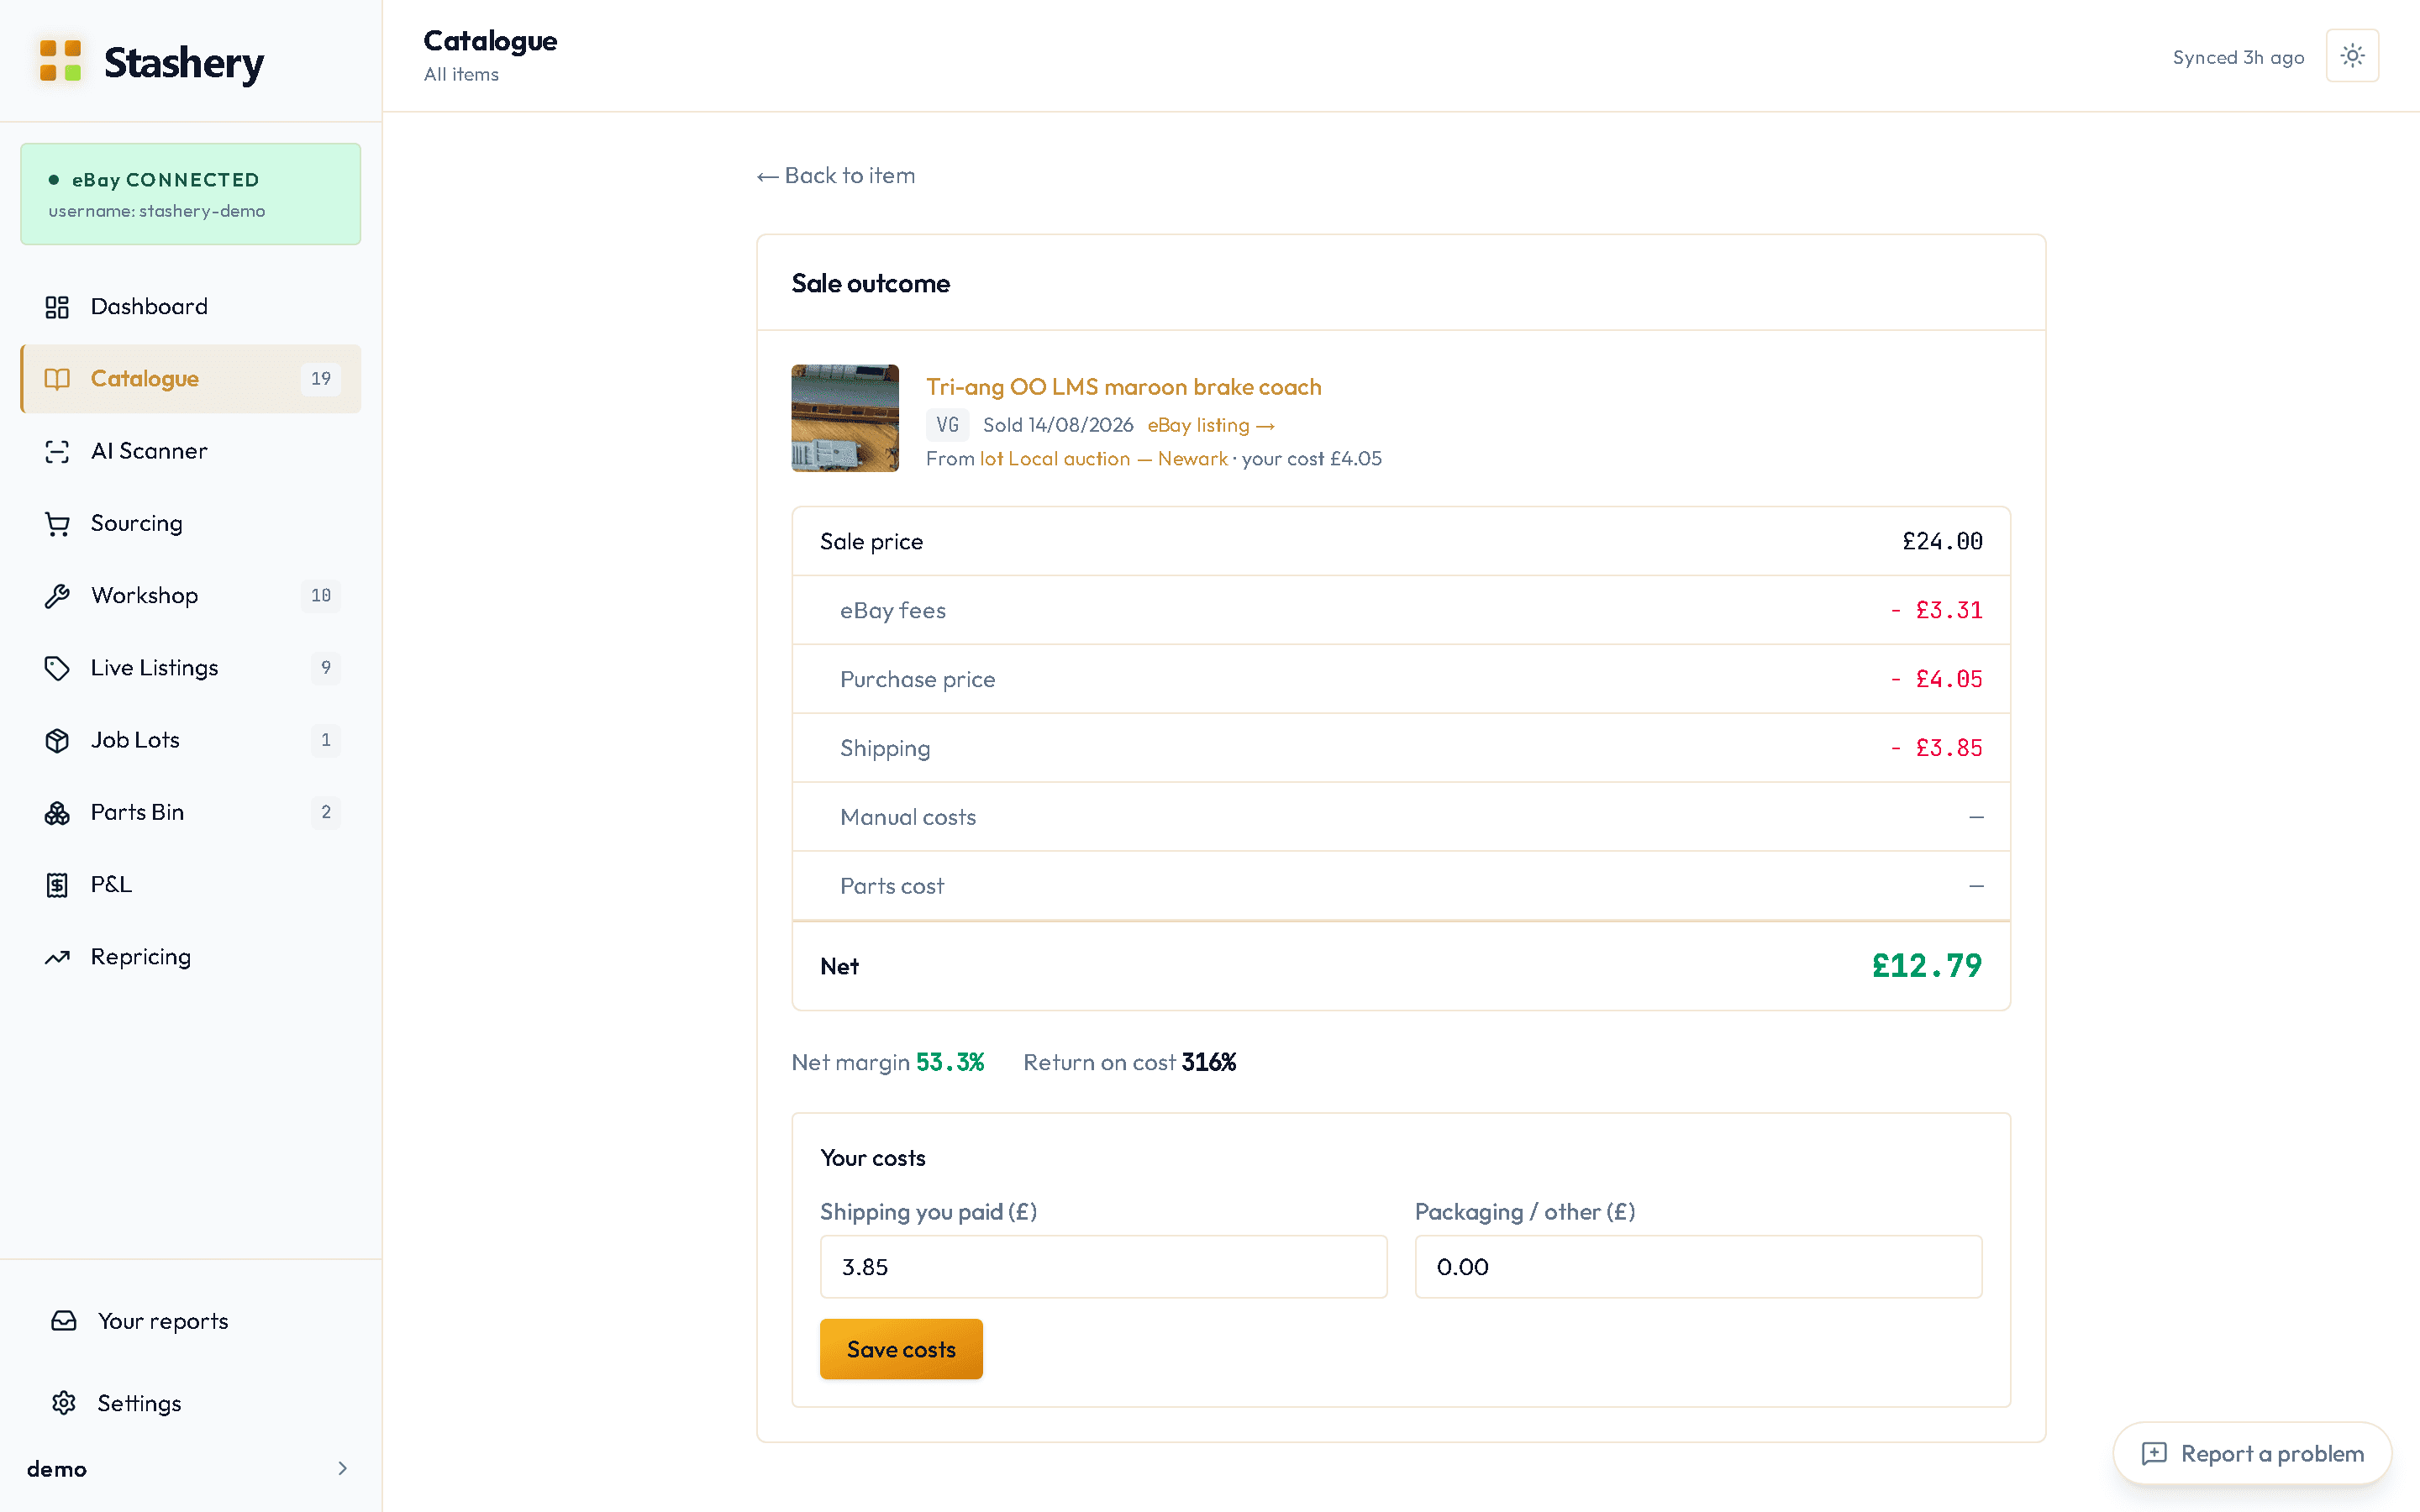2420x1512 pixels.
Task: Click the Synced 3h ago status text
Action: (2238, 57)
